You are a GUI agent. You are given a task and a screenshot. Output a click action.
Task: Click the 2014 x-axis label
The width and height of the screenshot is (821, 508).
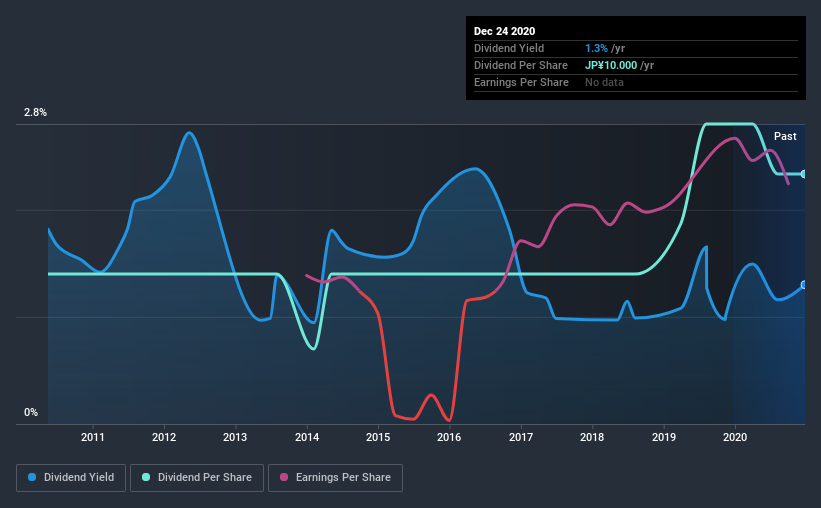[307, 437]
